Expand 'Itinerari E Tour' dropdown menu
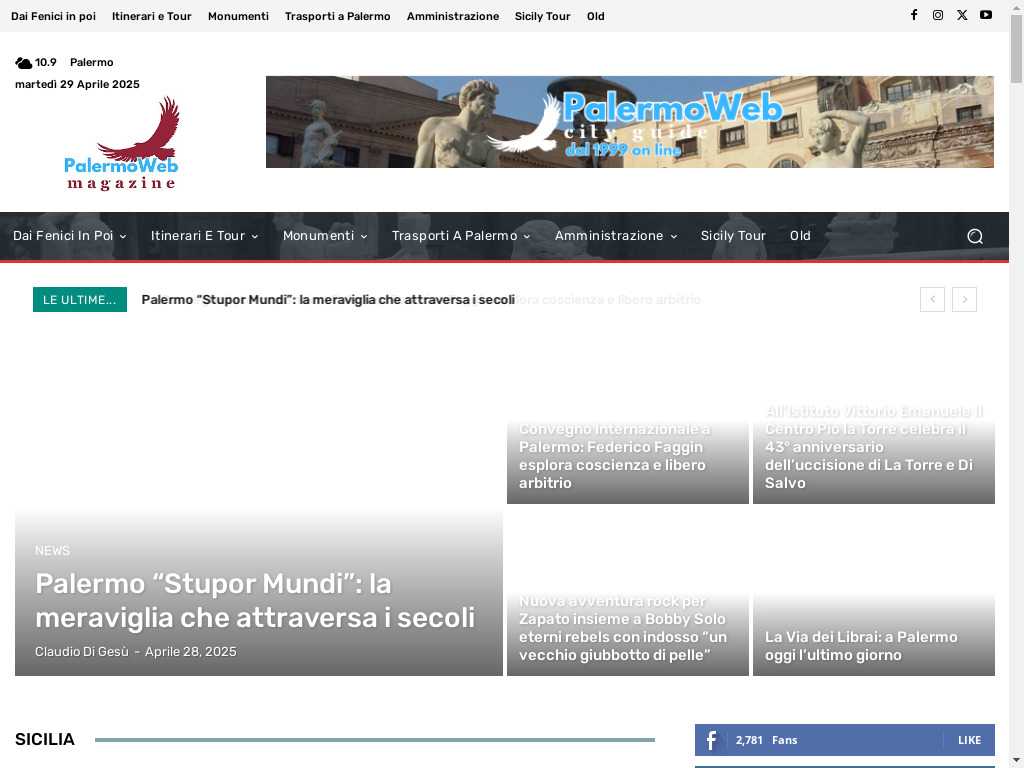1024x768 pixels. pyautogui.click(x=204, y=236)
